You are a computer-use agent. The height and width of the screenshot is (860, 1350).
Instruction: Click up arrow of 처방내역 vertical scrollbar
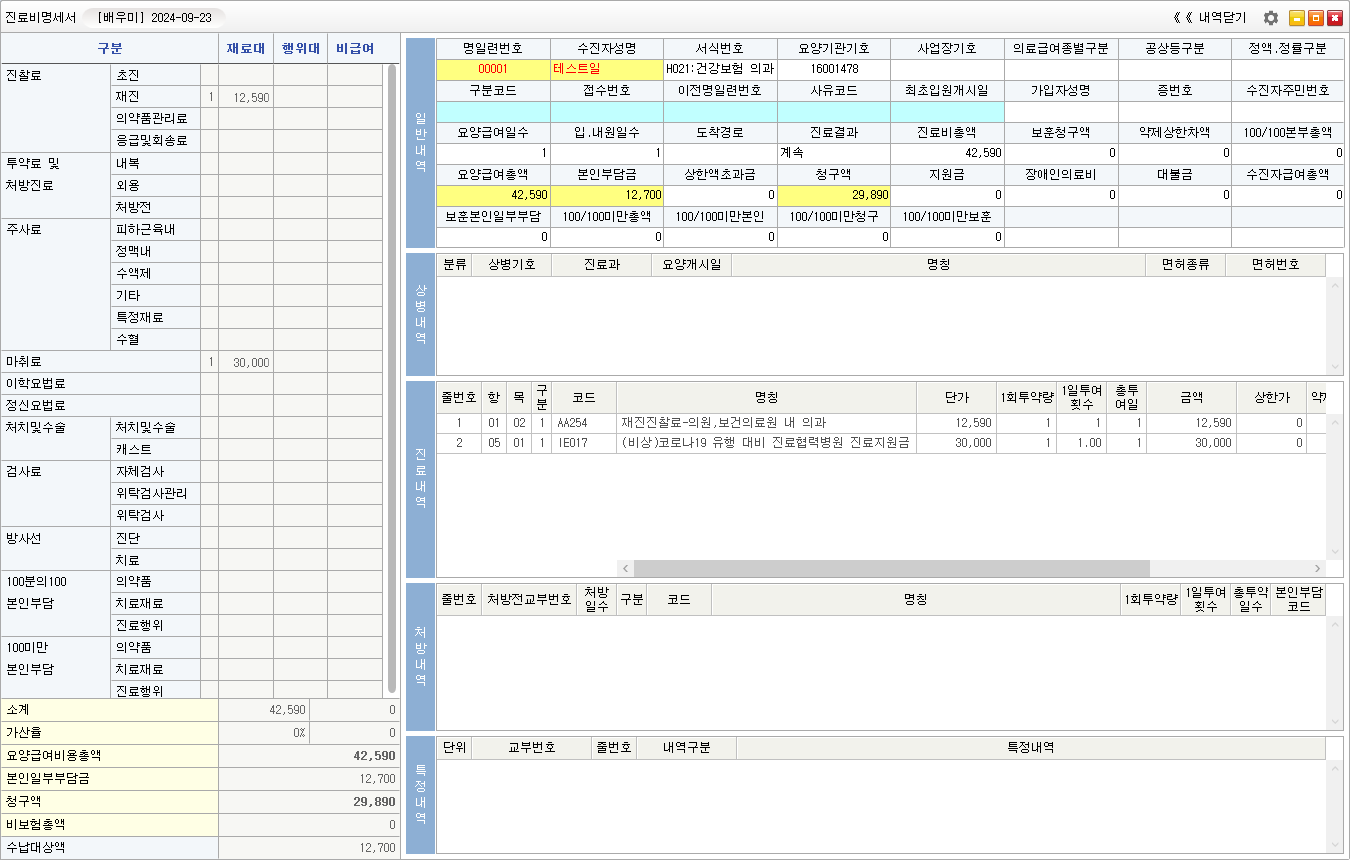(x=1335, y=626)
